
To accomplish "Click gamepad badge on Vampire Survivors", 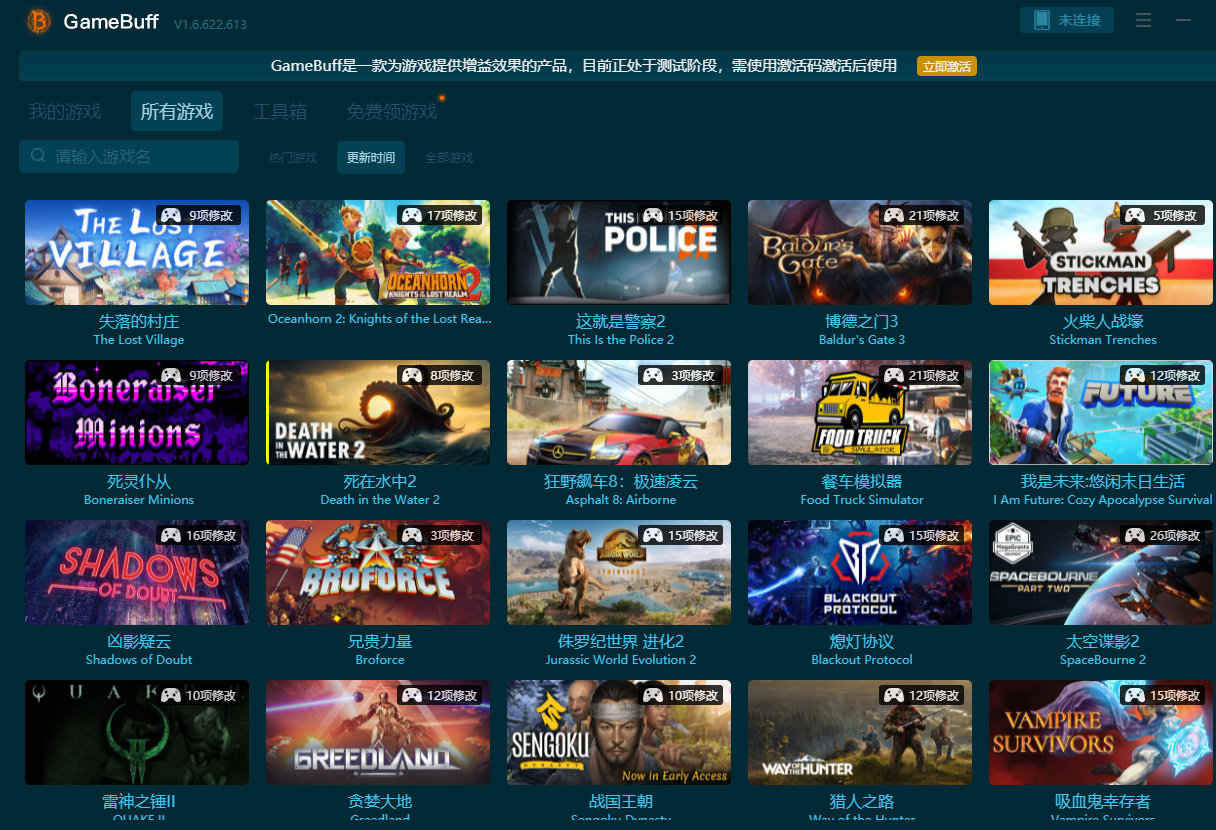I will (x=1134, y=695).
